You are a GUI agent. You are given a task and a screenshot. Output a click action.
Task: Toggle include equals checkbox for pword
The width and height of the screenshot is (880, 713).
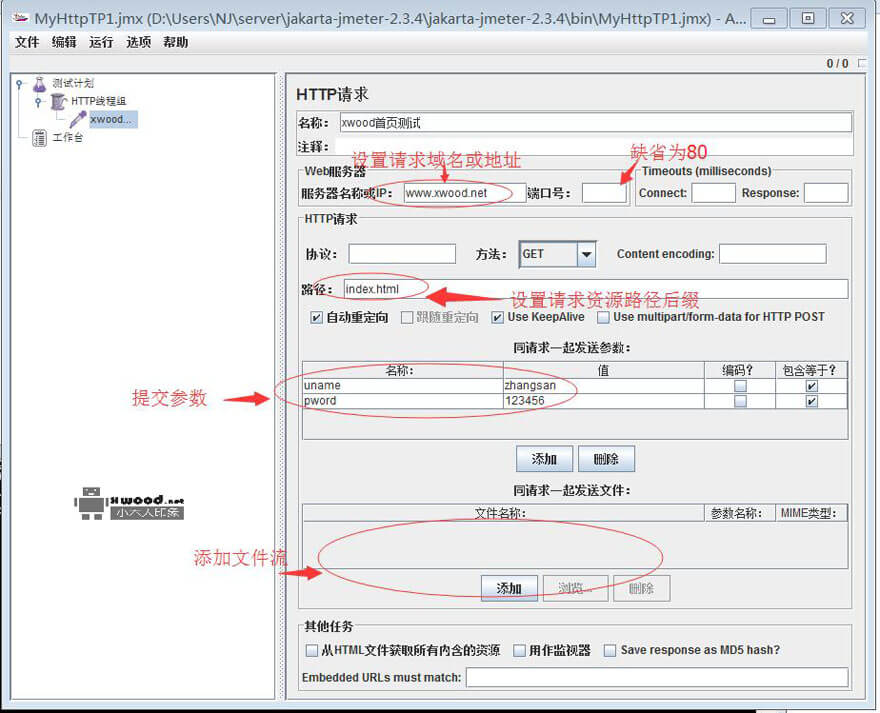click(x=812, y=401)
